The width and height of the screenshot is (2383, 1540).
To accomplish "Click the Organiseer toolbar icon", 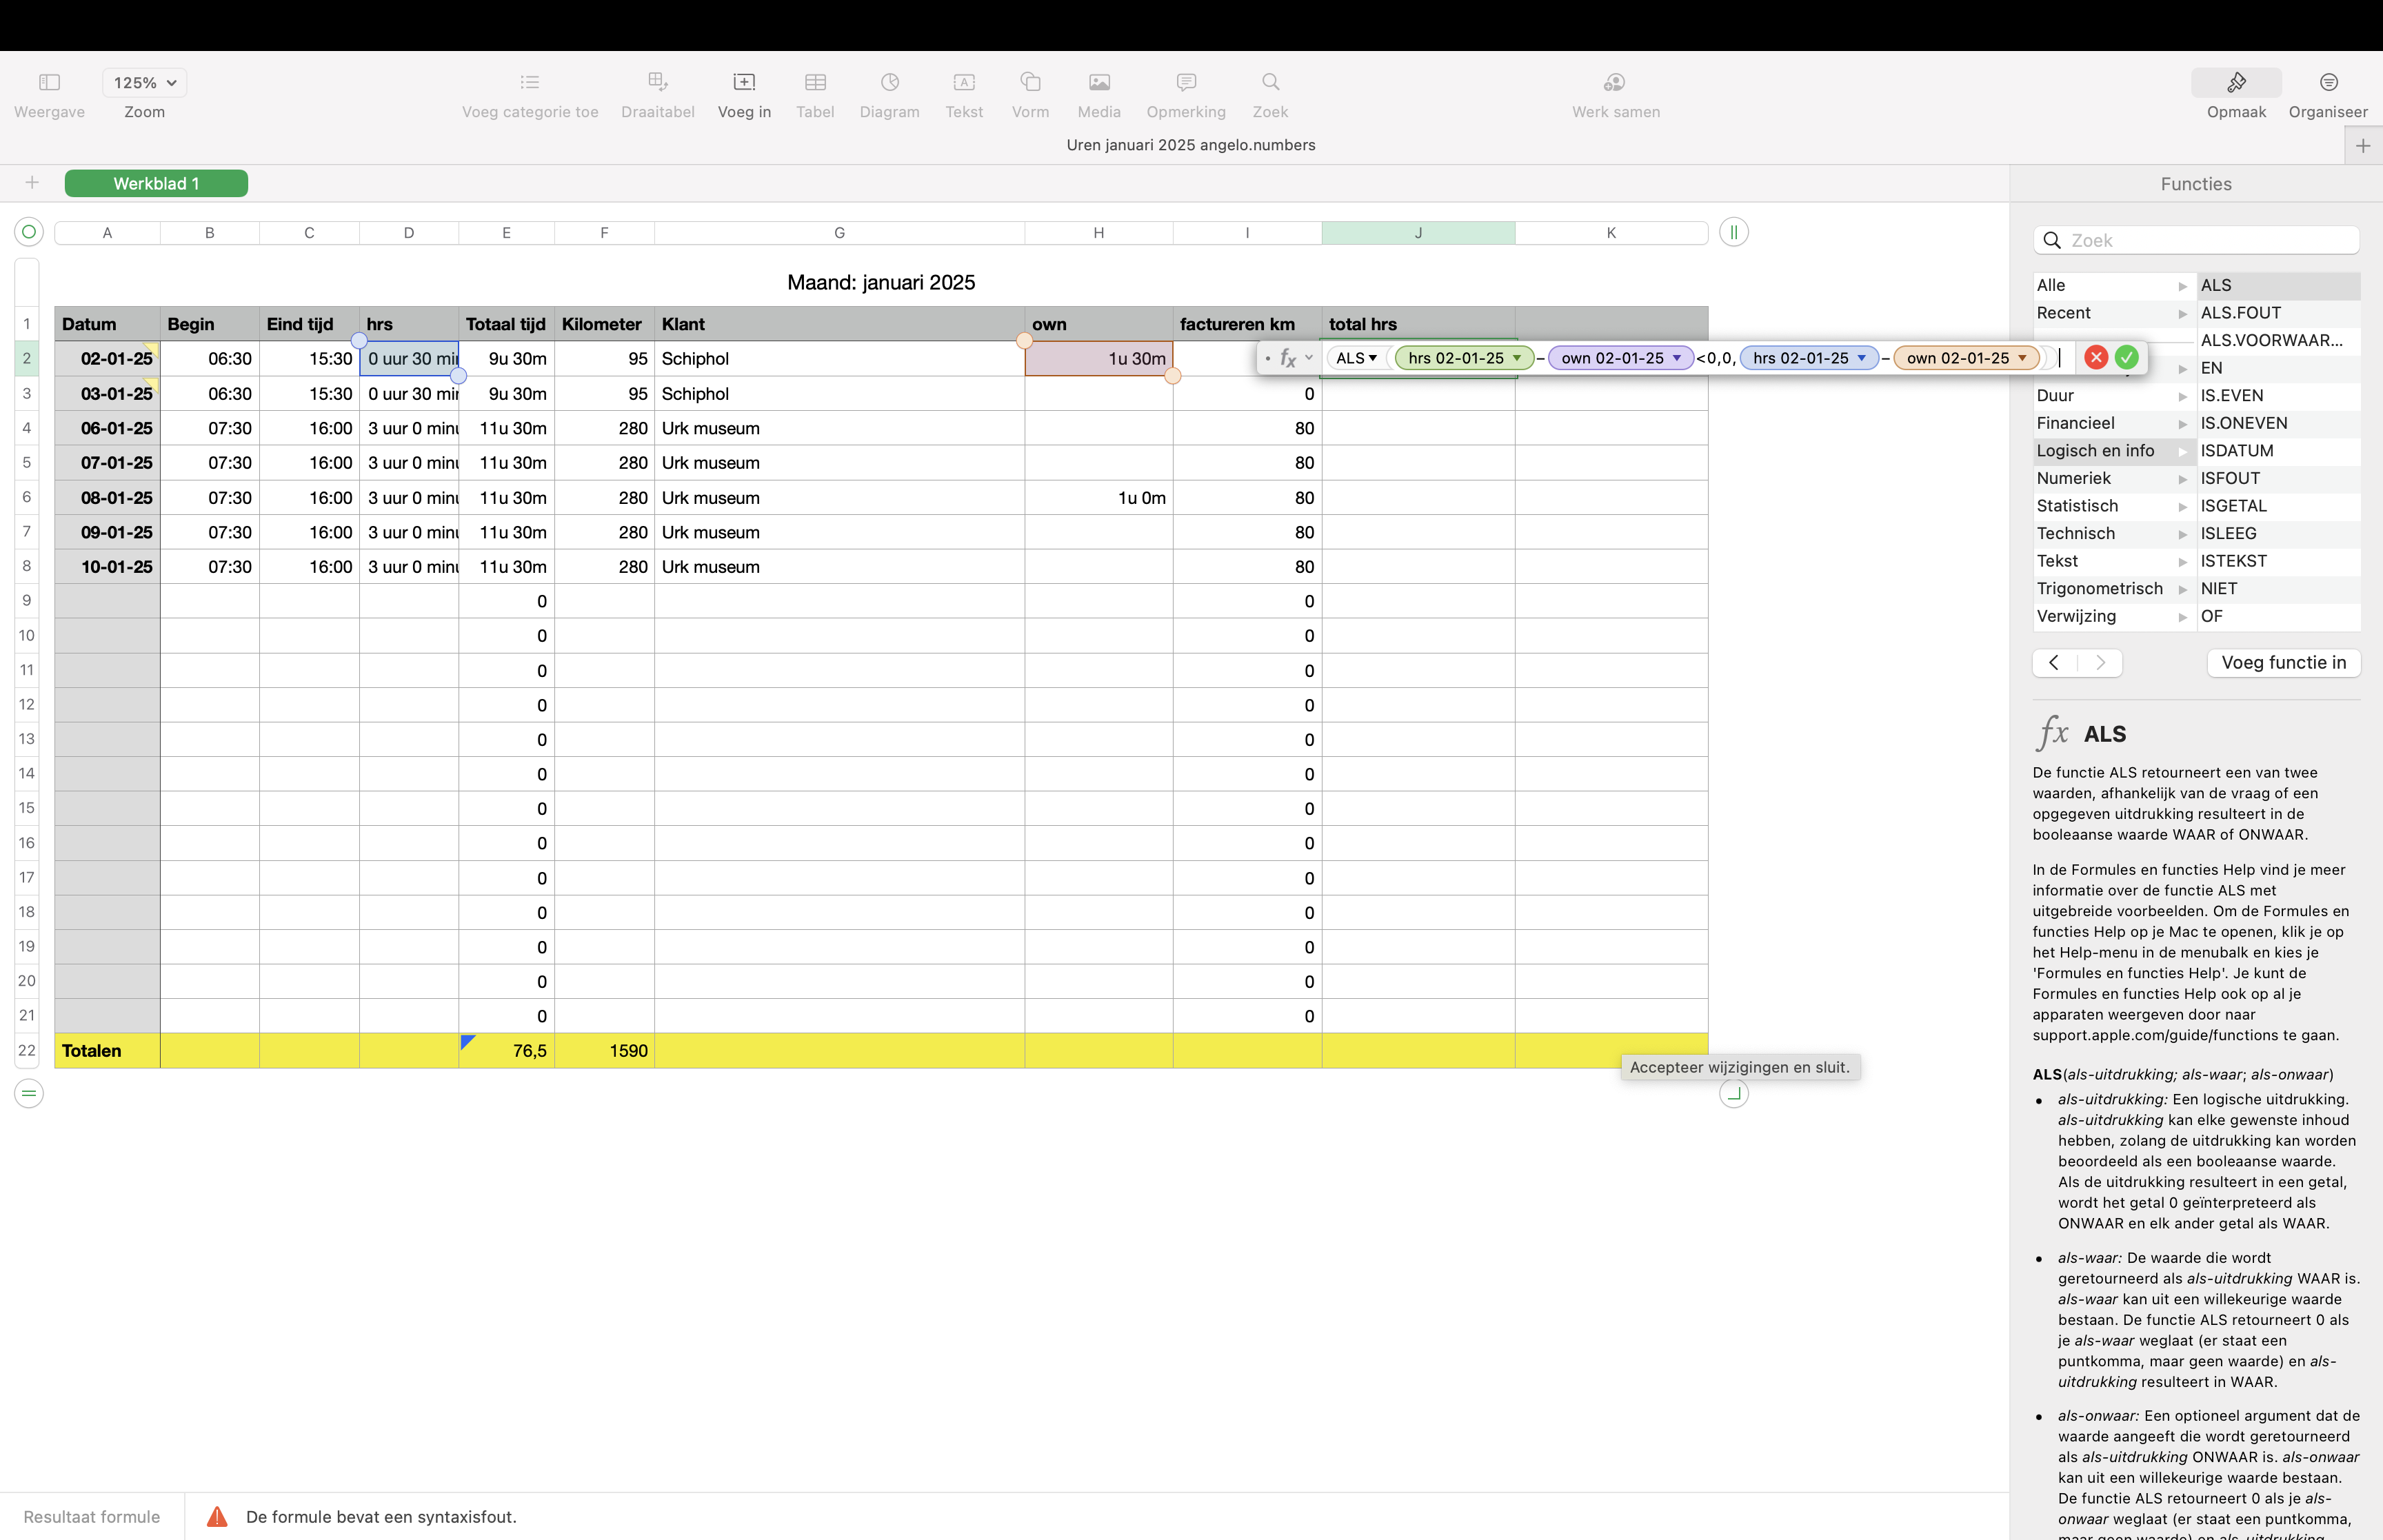I will coord(2328,82).
